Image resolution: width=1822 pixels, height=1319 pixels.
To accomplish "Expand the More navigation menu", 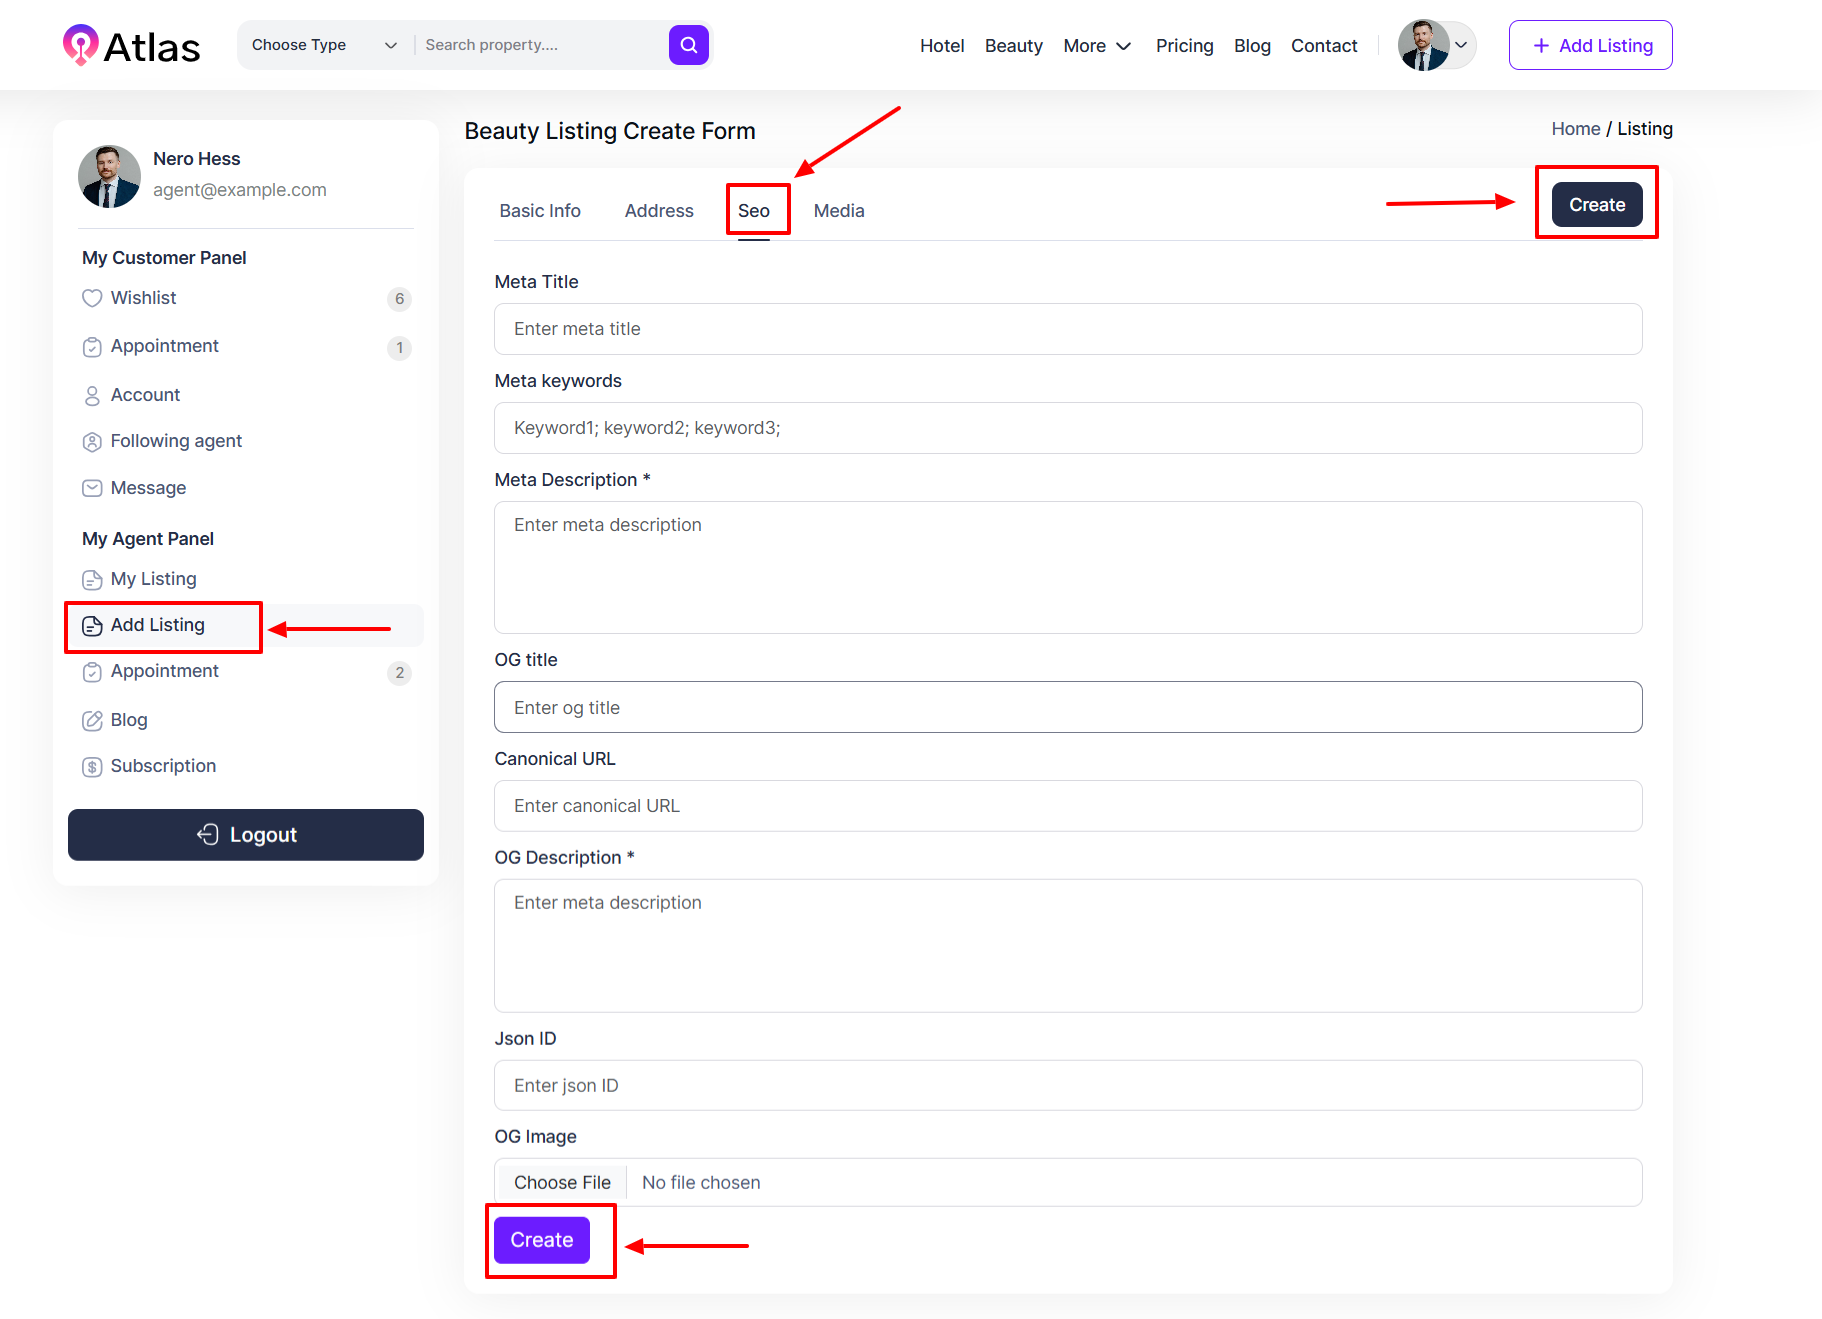I will 1097,46.
